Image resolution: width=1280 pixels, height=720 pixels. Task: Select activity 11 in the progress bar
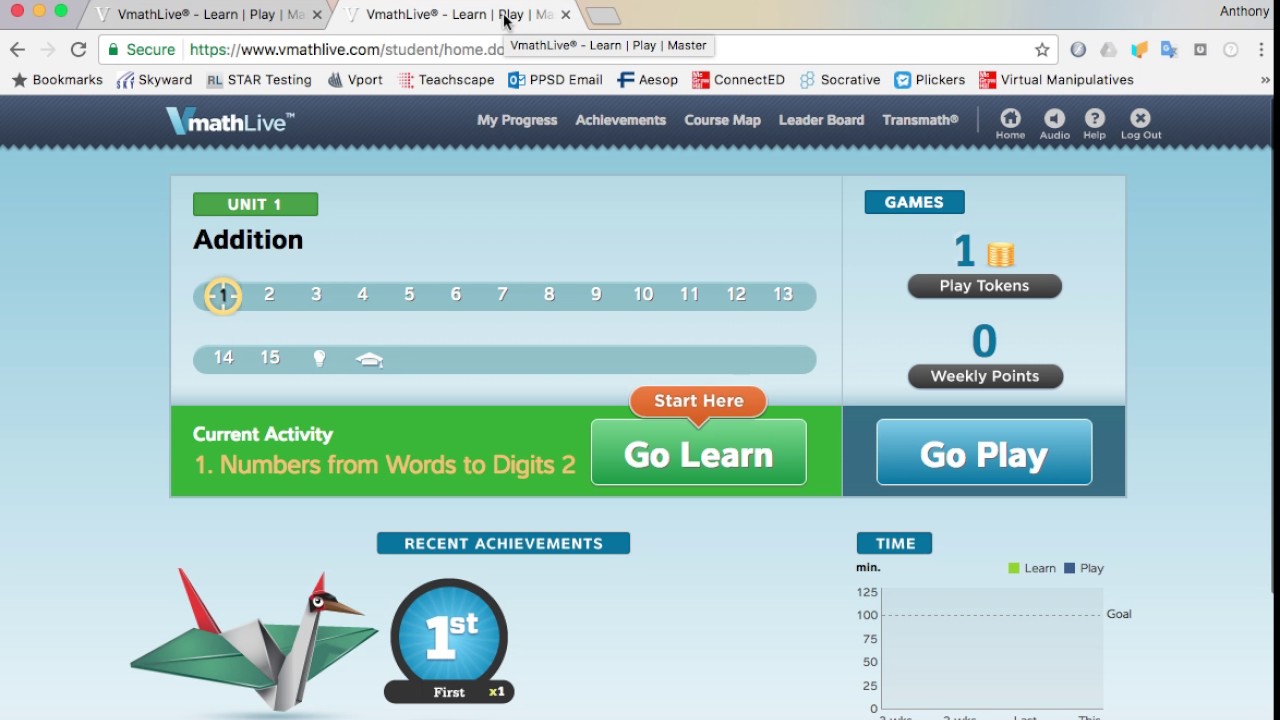pyautogui.click(x=689, y=294)
